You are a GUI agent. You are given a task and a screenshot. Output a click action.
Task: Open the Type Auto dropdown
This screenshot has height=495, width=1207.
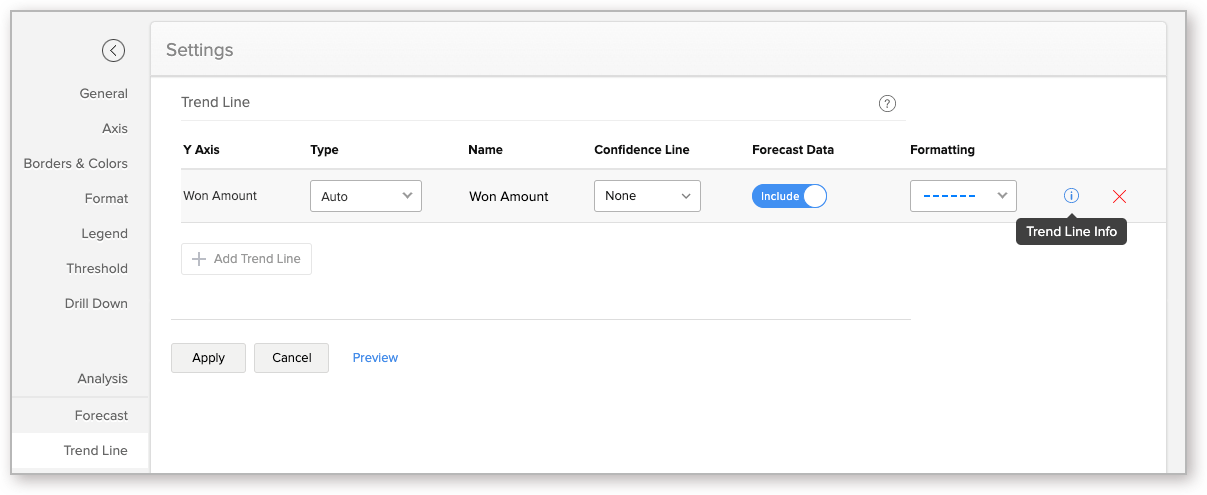pos(366,196)
